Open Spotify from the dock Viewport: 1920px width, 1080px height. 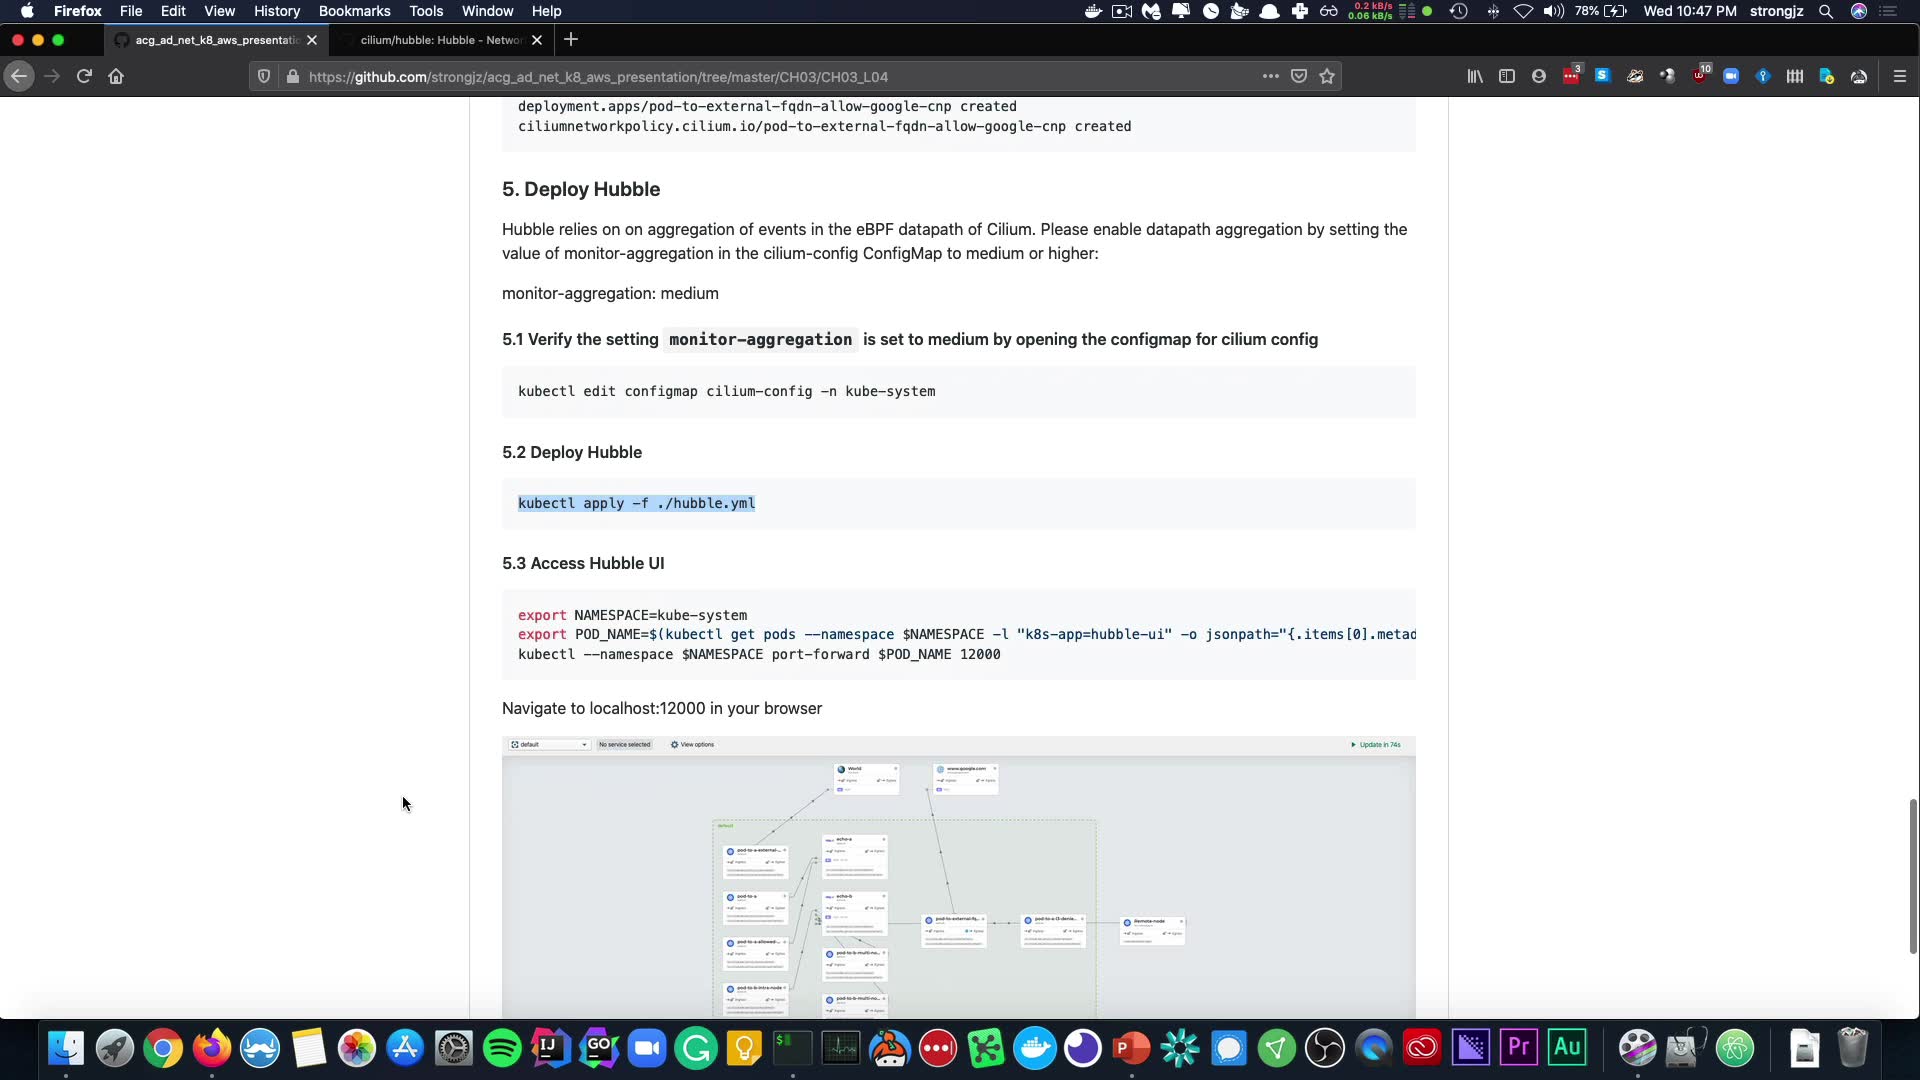[x=502, y=1048]
